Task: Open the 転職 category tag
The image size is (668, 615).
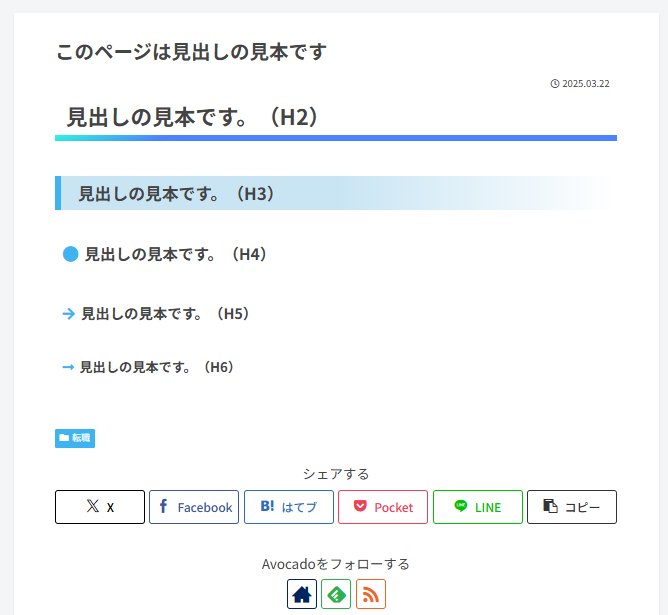Action: coord(75,438)
